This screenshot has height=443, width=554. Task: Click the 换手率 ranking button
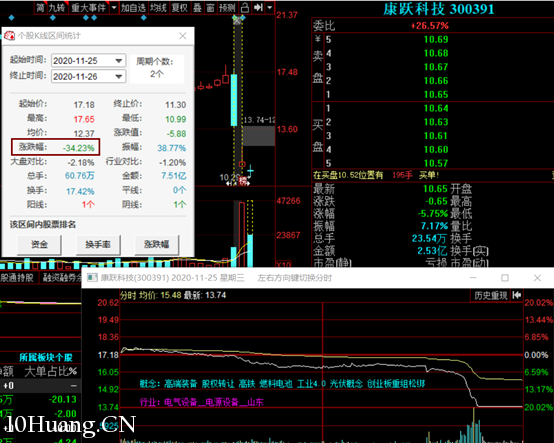point(98,244)
